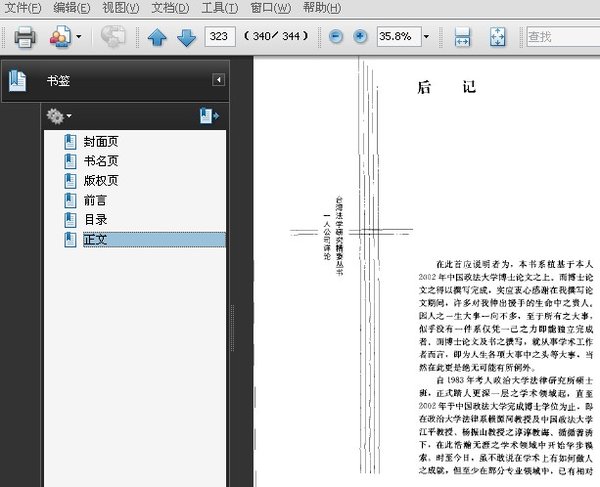Click the zoom in plus button
Screen dimensions: 600x487
coord(360,37)
